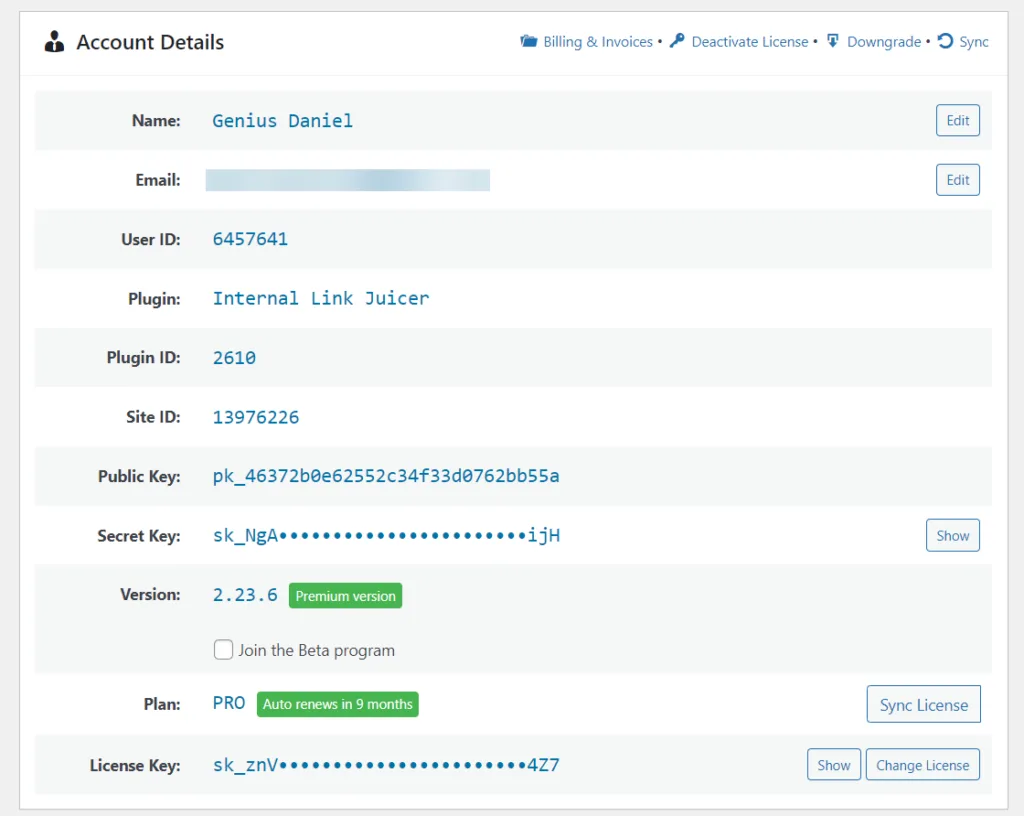This screenshot has height=816, width=1024.
Task: Edit the Email field
Action: tap(957, 180)
